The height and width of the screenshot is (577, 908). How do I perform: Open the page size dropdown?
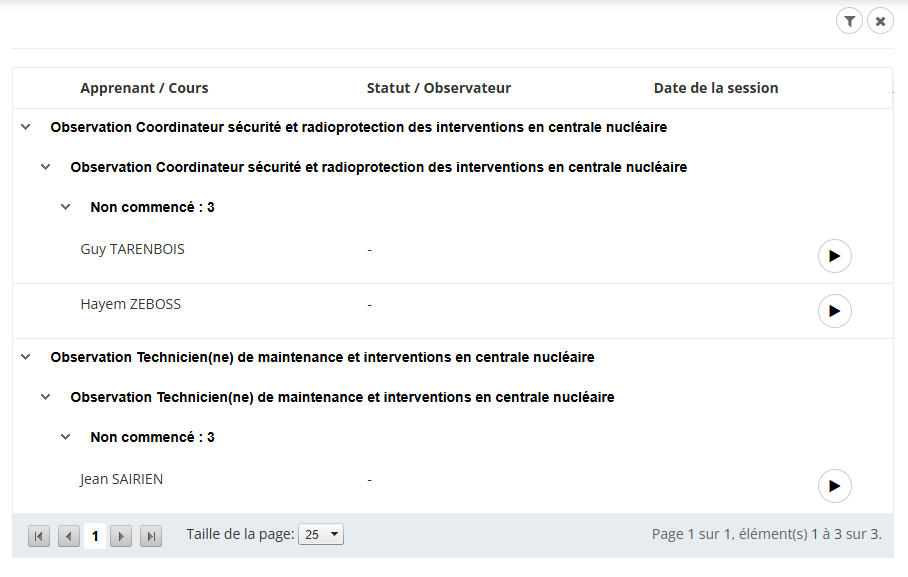[x=322, y=535]
